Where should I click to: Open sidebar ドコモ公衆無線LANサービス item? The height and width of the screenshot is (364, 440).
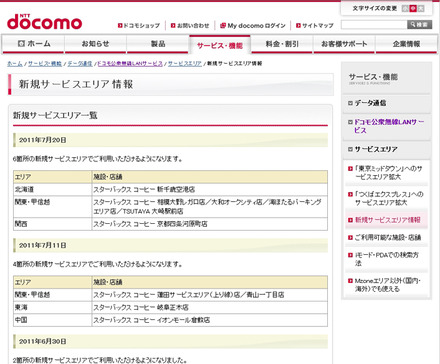pyautogui.click(x=386, y=126)
